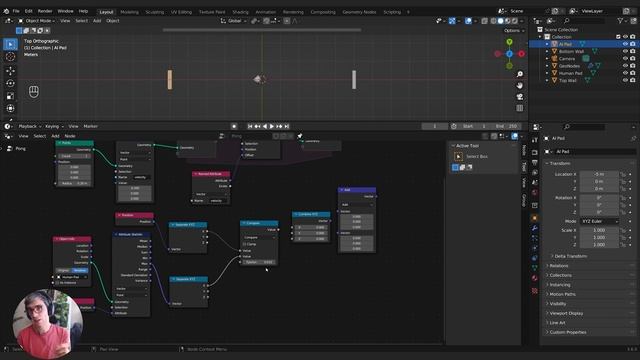Select Human Pad object in outliner

pyautogui.click(x=570, y=73)
